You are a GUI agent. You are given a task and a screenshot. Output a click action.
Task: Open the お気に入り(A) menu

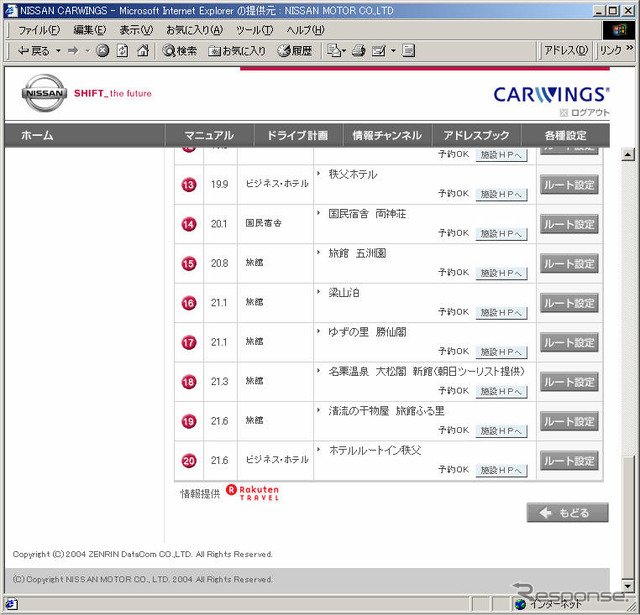194,30
